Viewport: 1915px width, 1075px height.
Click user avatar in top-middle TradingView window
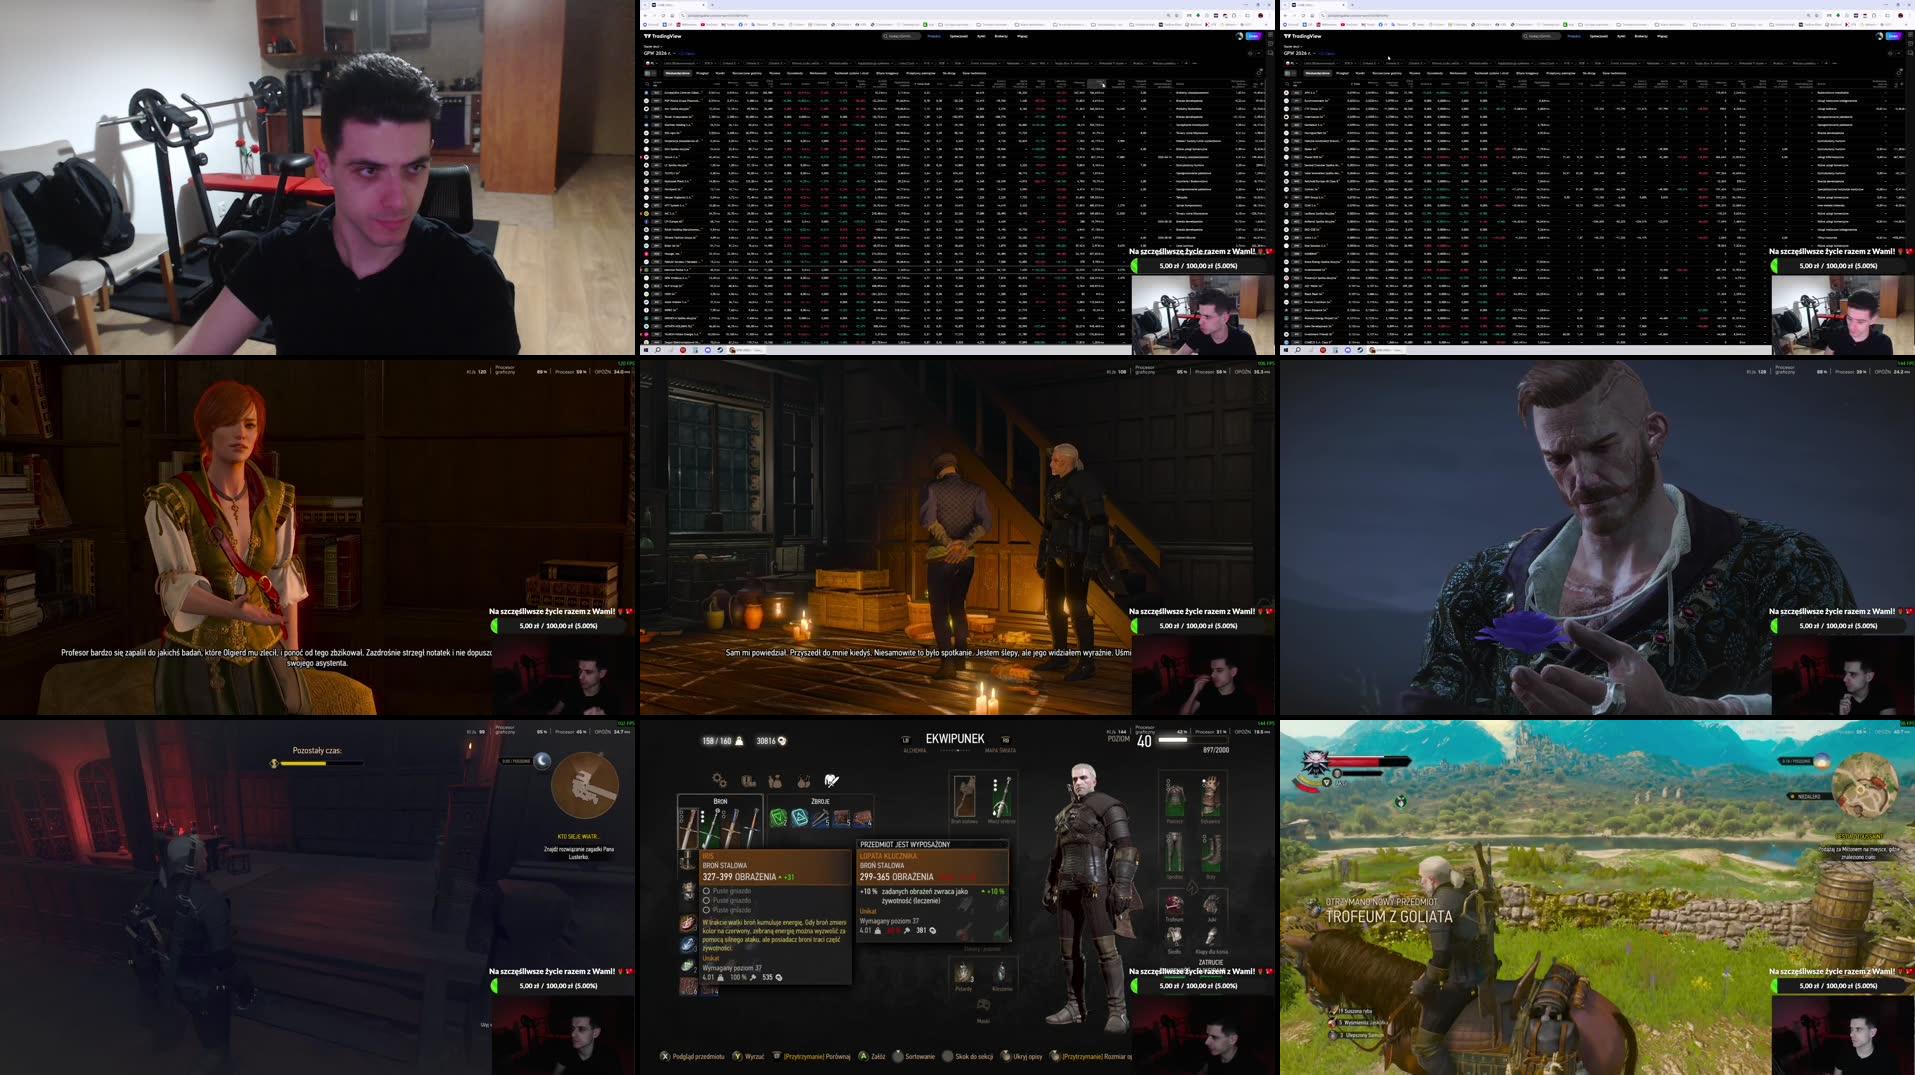pyautogui.click(x=1240, y=36)
